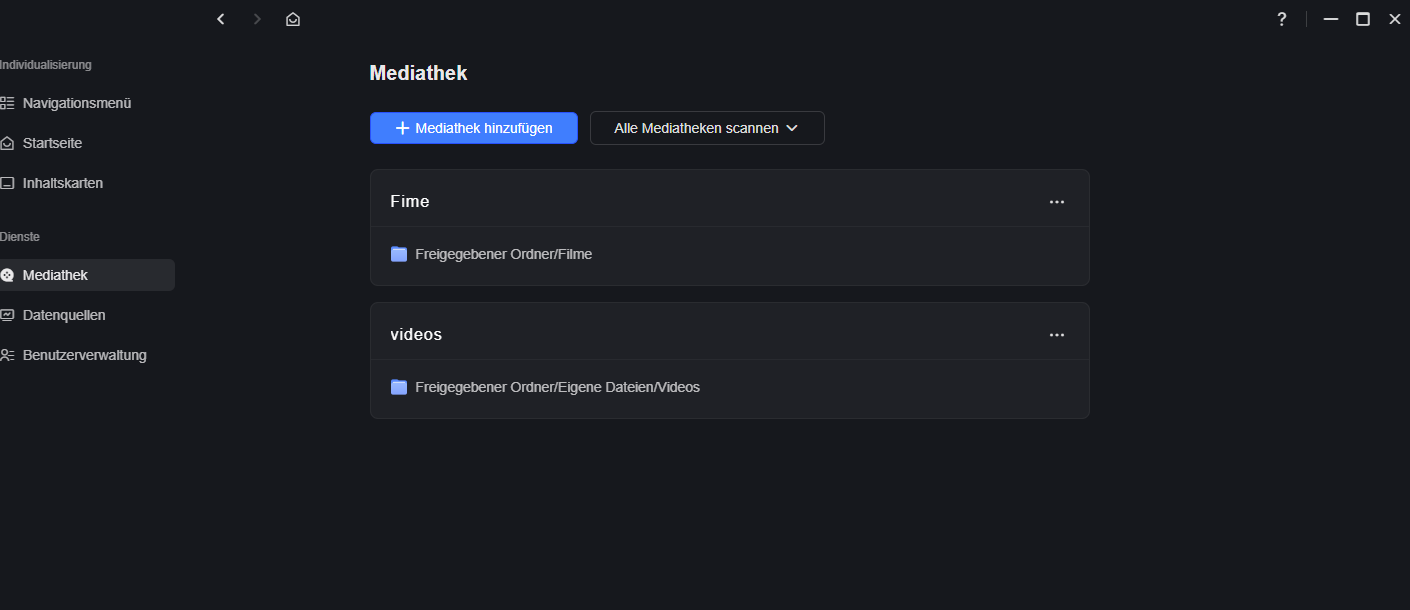Select the Fime library heading

410,201
